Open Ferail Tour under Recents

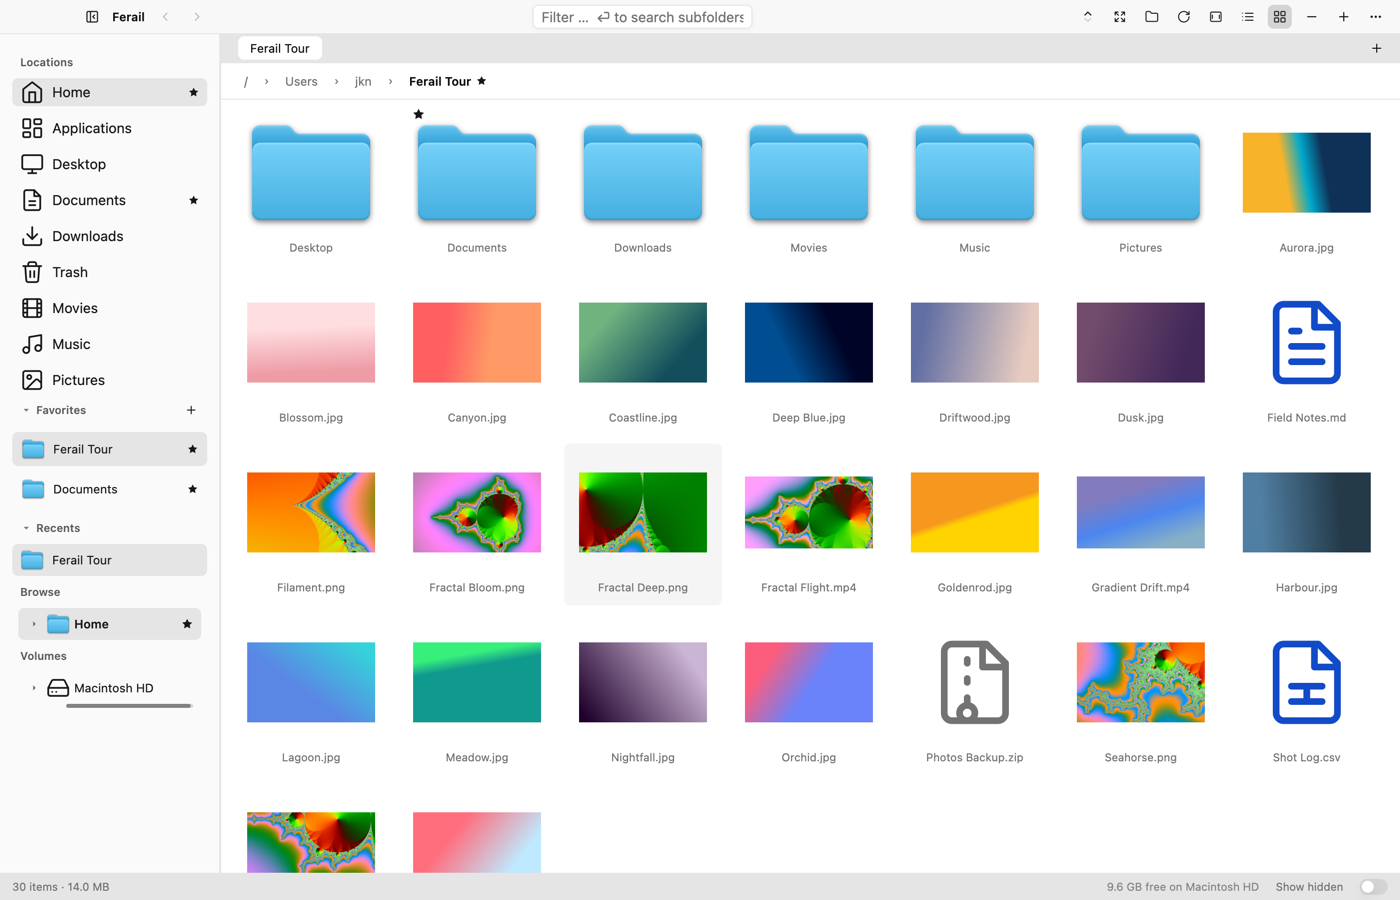[110, 560]
